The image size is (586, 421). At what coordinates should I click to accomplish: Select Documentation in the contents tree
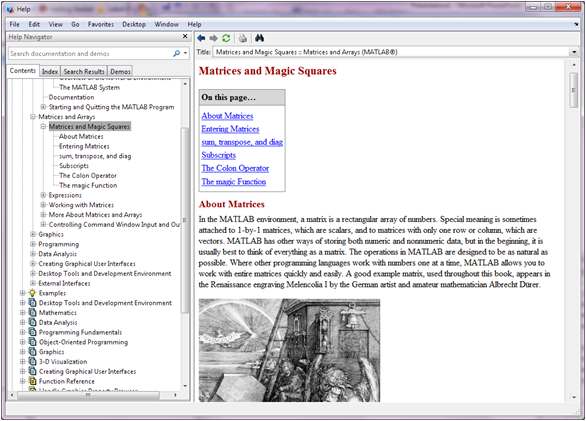[71, 97]
